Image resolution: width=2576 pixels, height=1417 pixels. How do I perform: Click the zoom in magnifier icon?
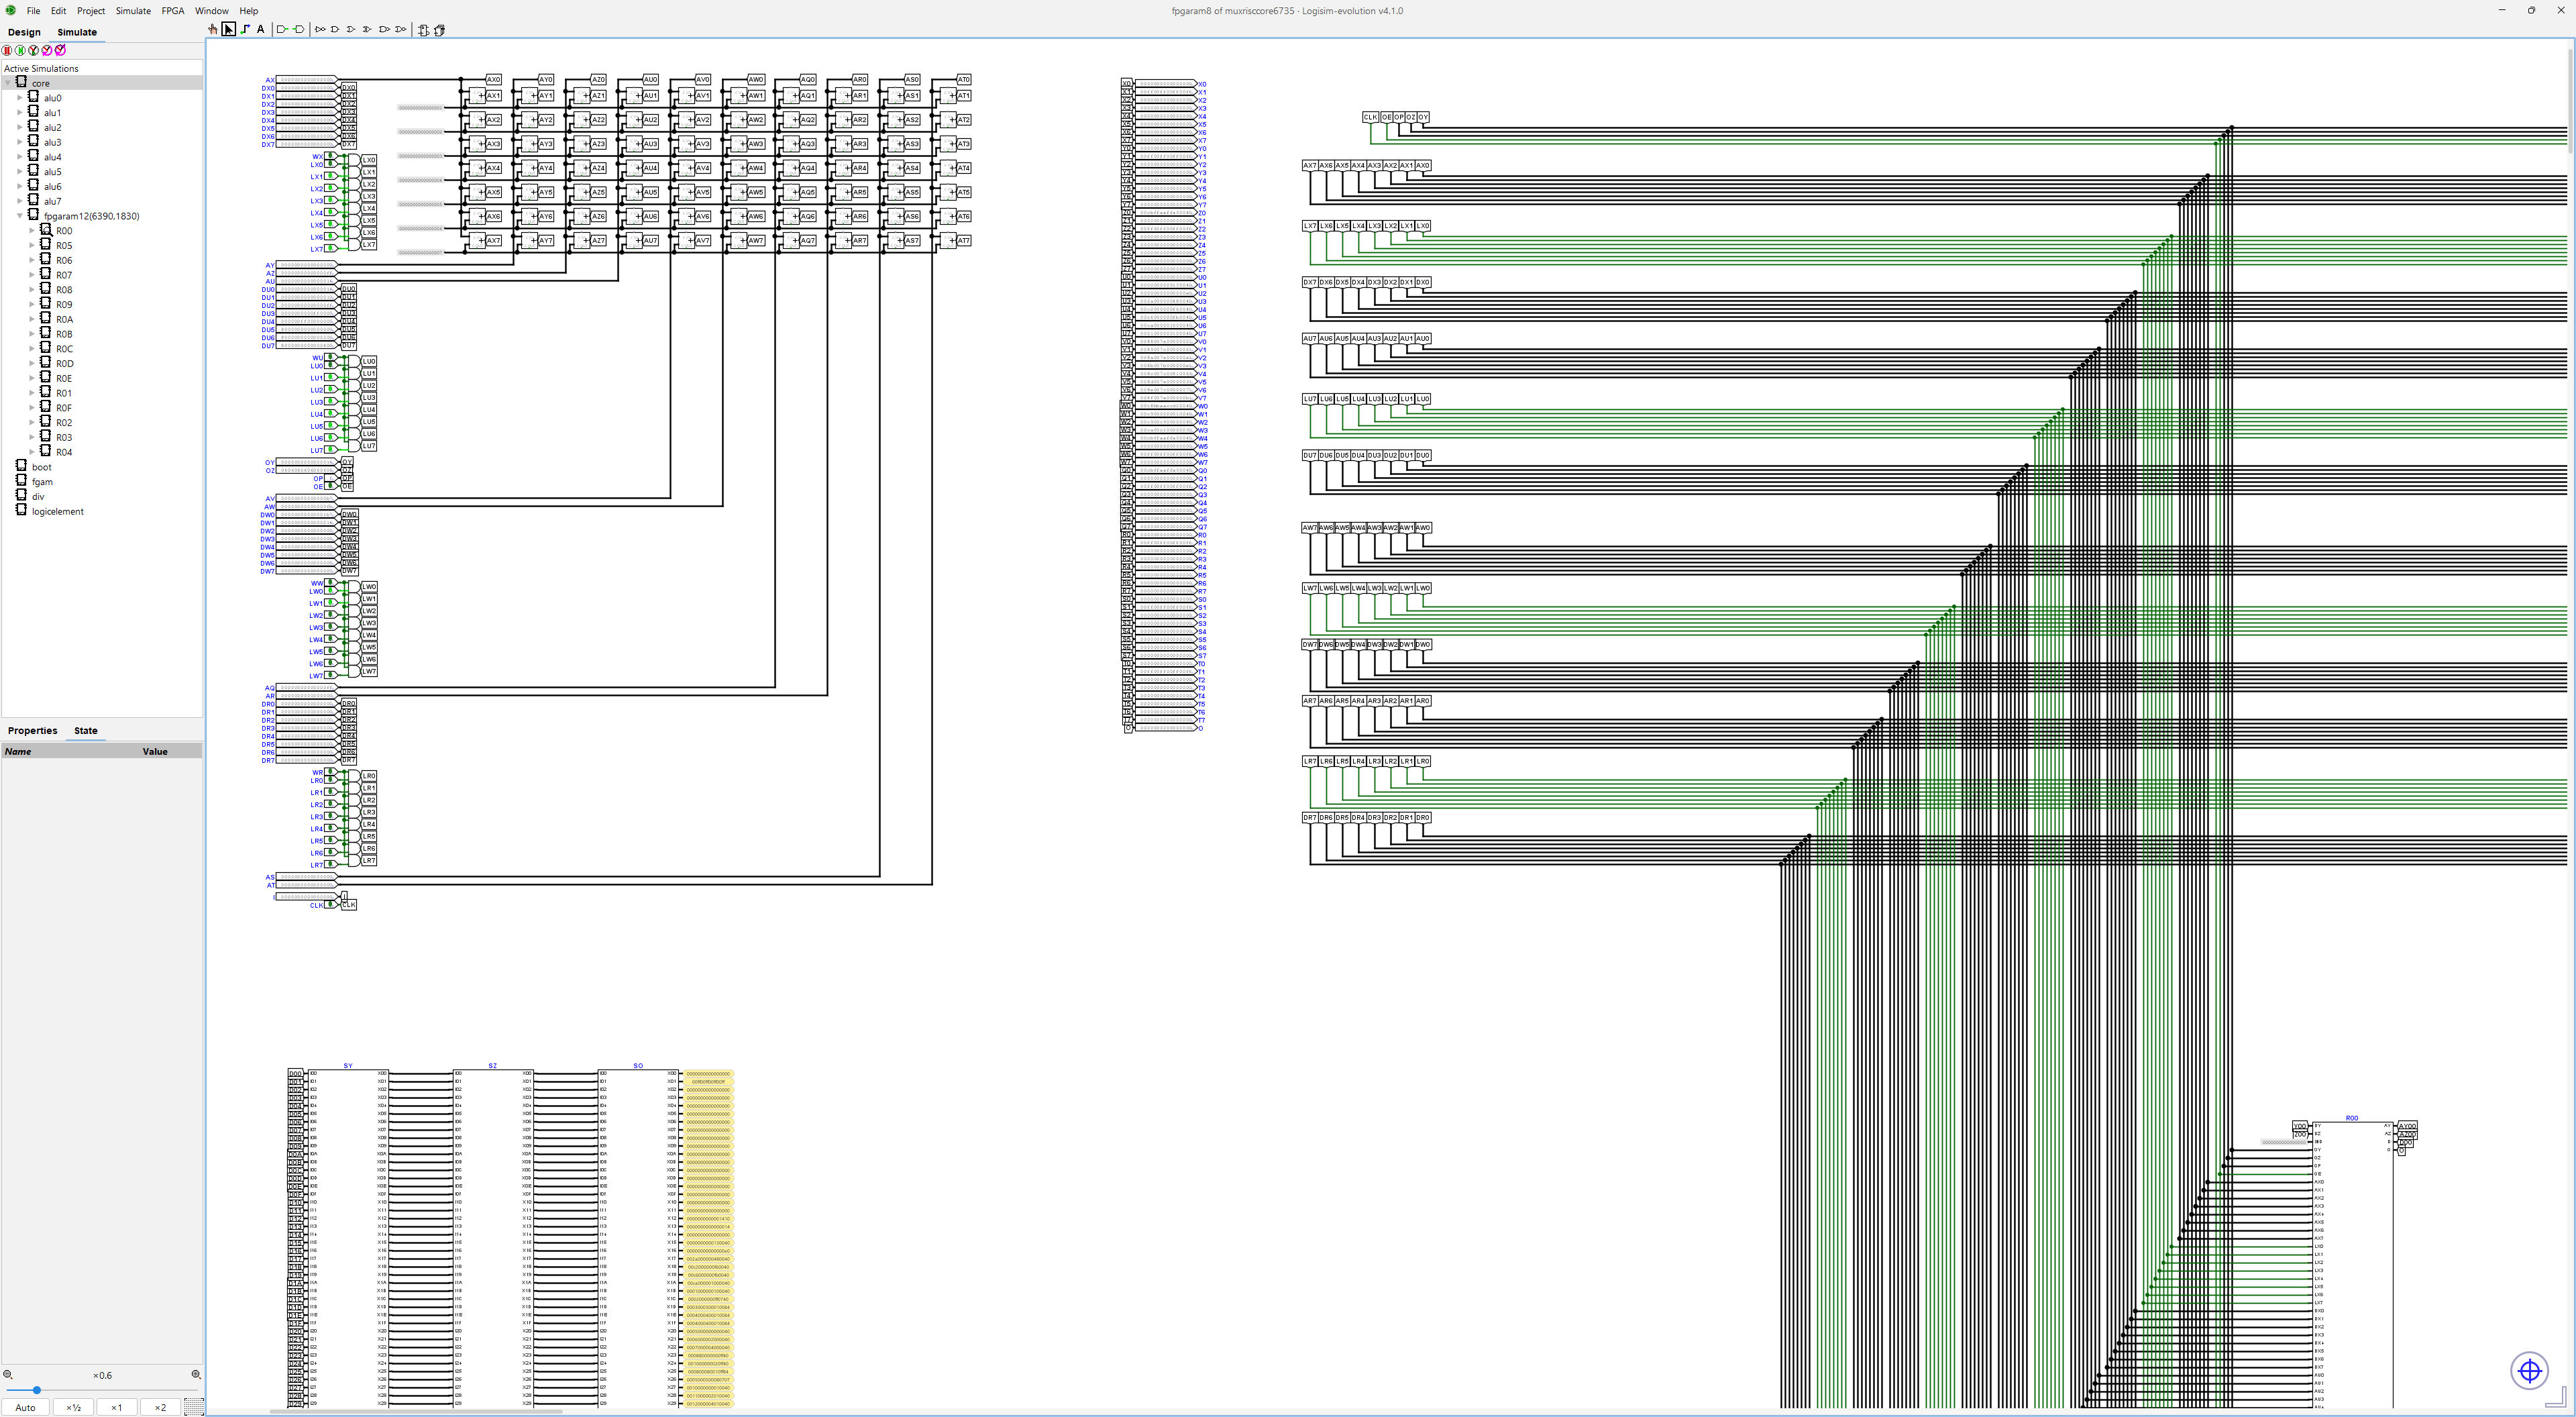[196, 1375]
